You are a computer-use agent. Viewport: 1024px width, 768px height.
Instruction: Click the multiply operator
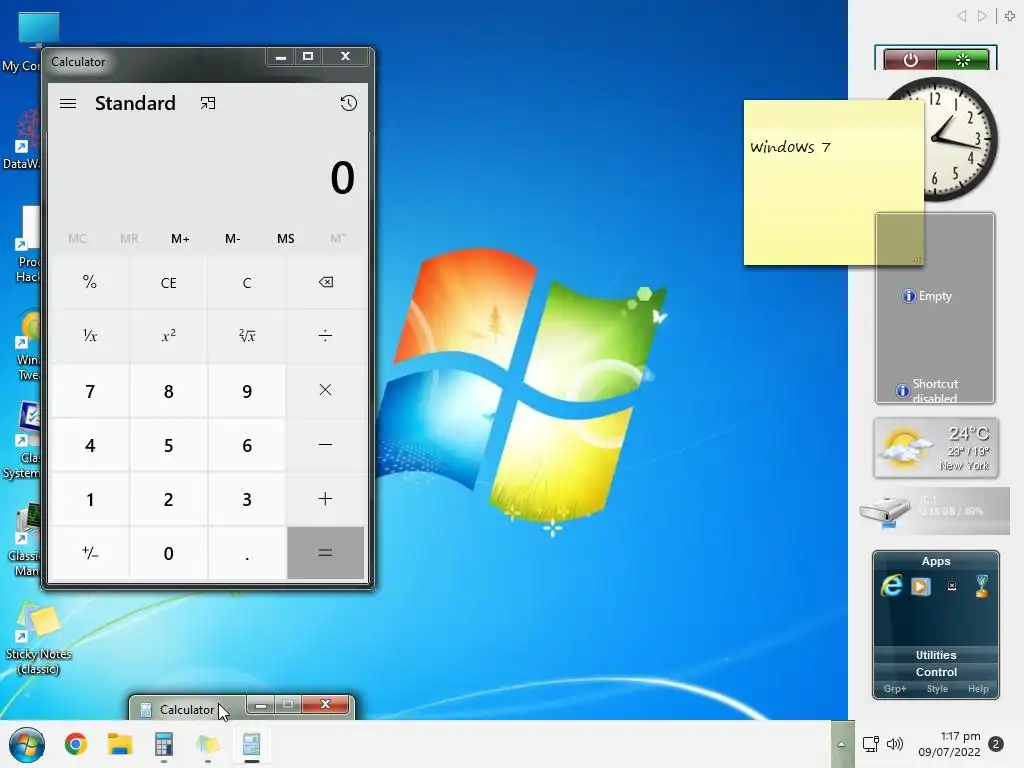(x=325, y=391)
